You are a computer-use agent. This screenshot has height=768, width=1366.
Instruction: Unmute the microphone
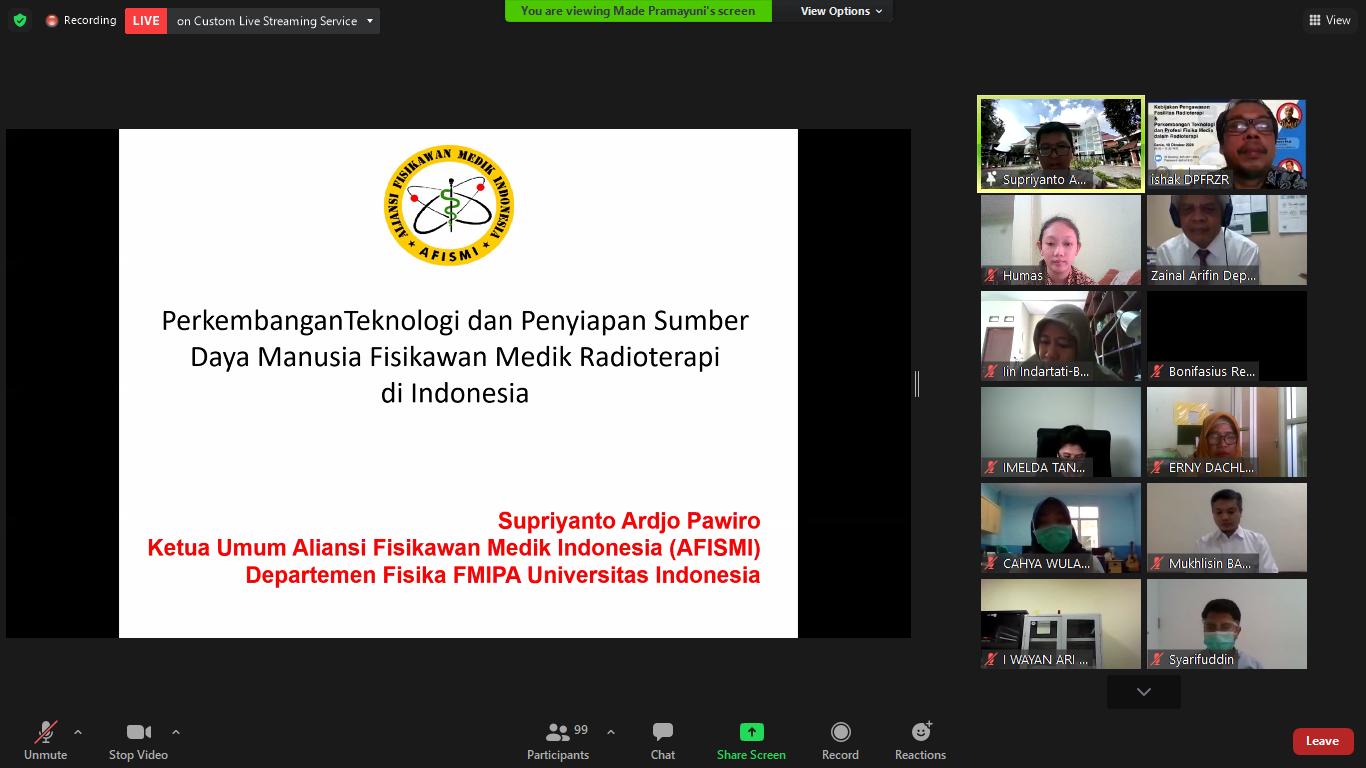click(x=46, y=741)
